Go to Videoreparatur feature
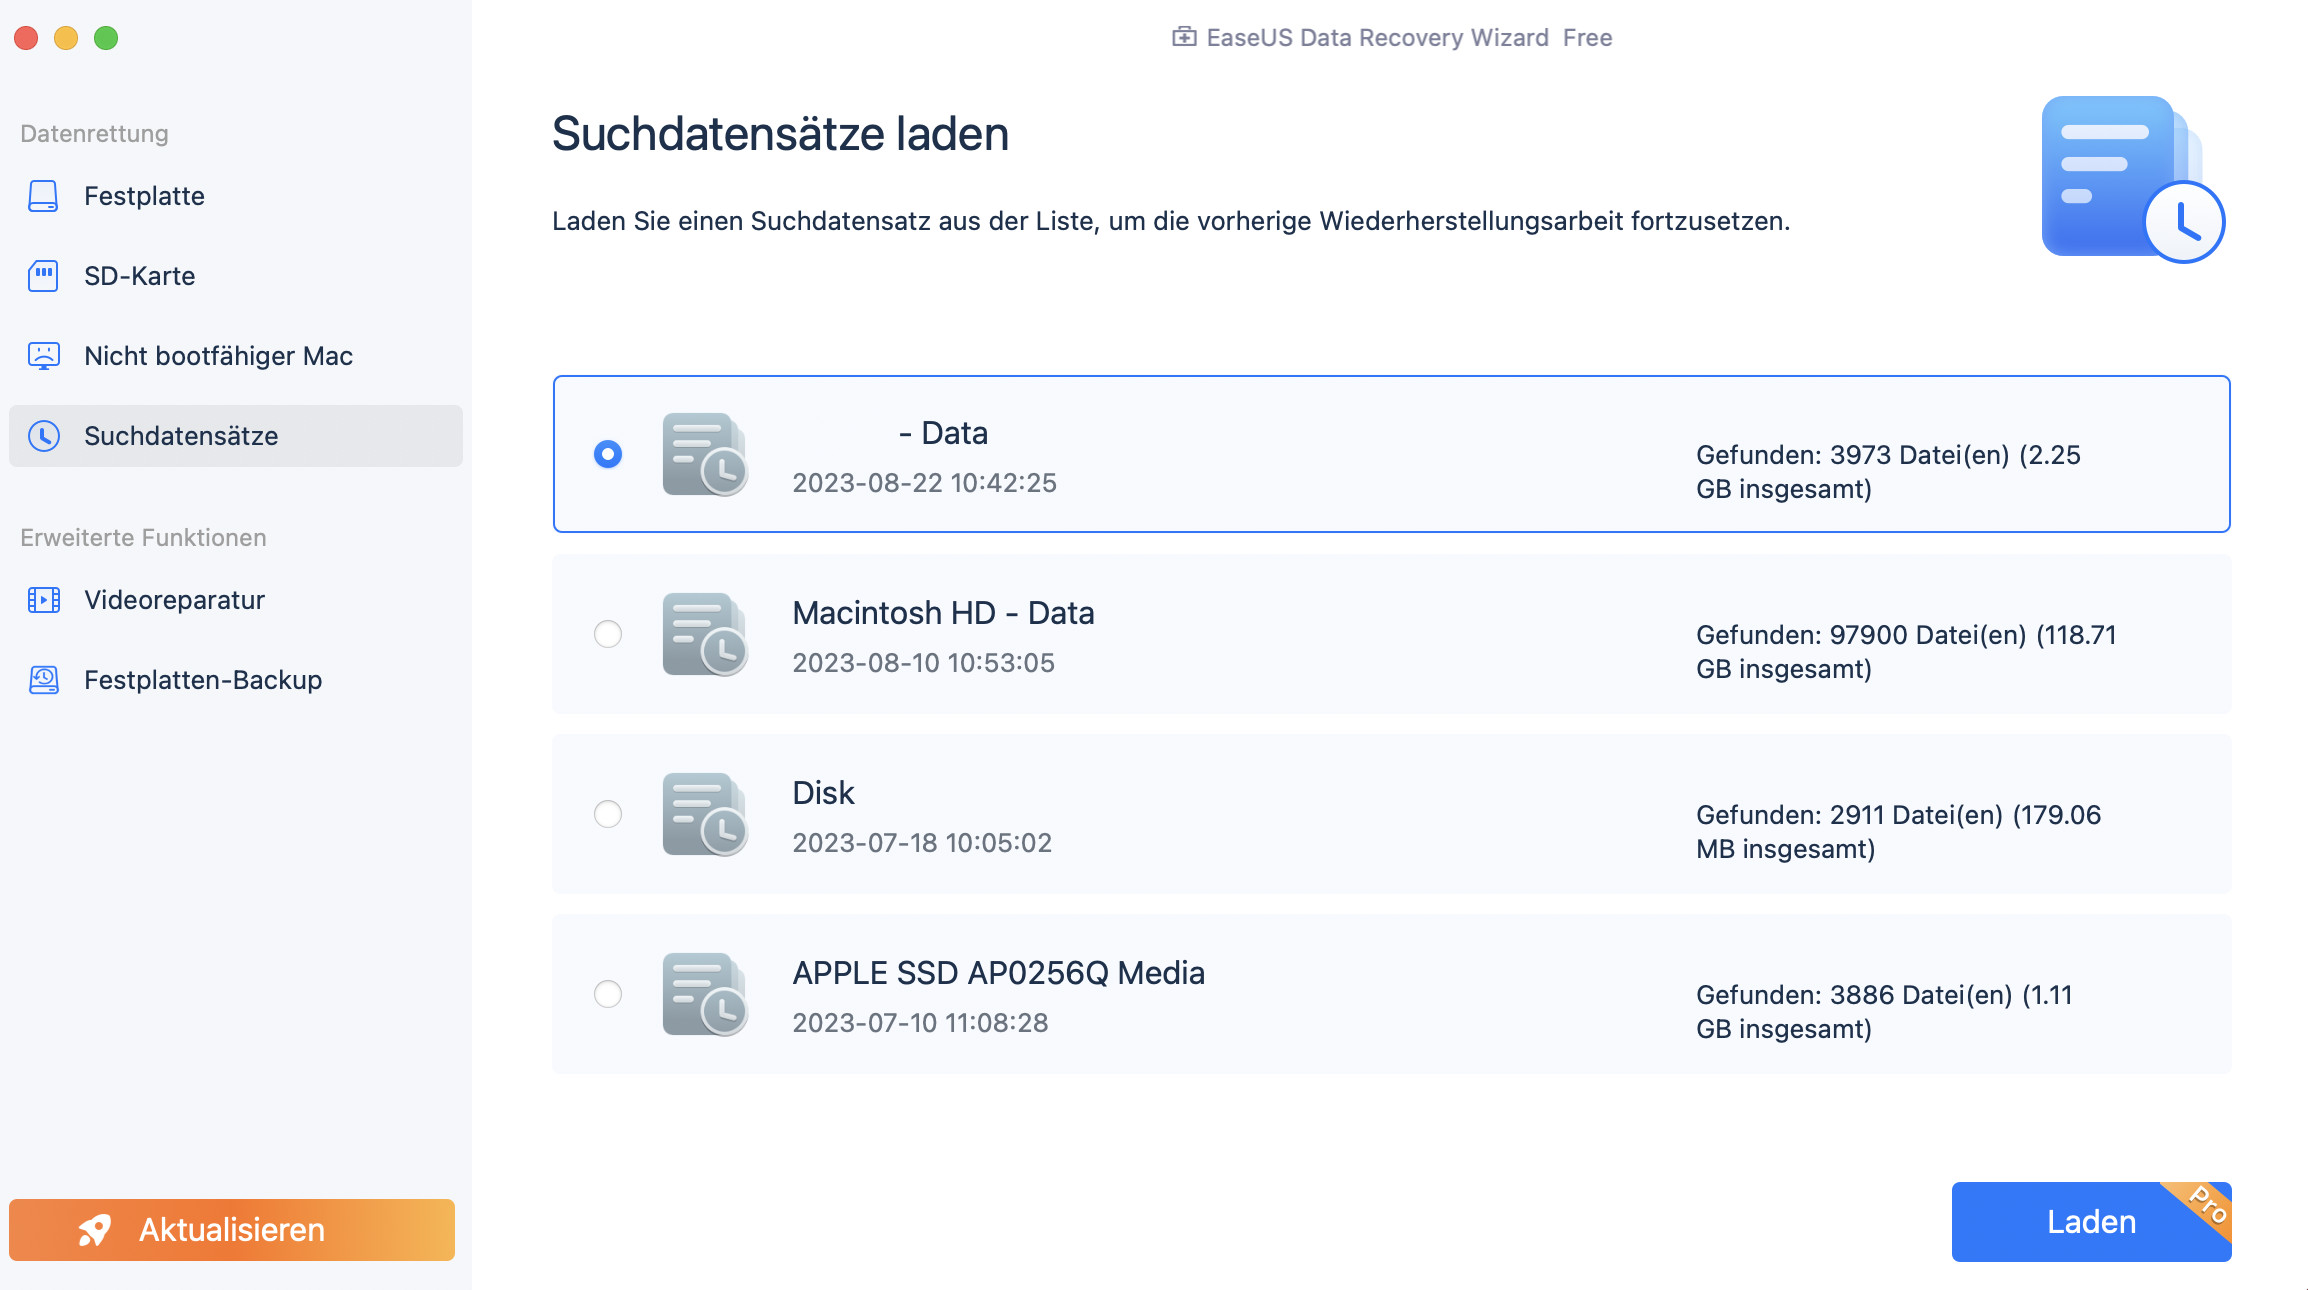 click(x=236, y=600)
